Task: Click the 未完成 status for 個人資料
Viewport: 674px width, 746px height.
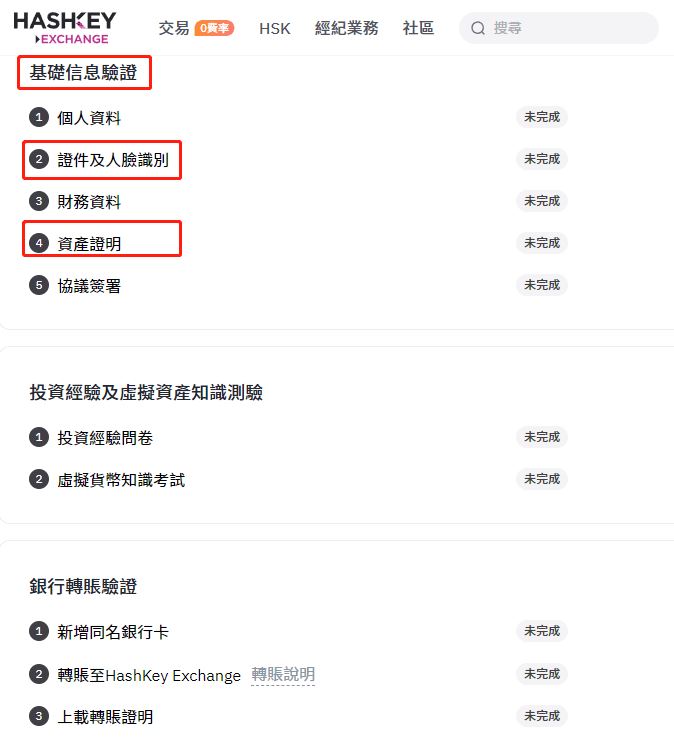Action: tap(542, 117)
